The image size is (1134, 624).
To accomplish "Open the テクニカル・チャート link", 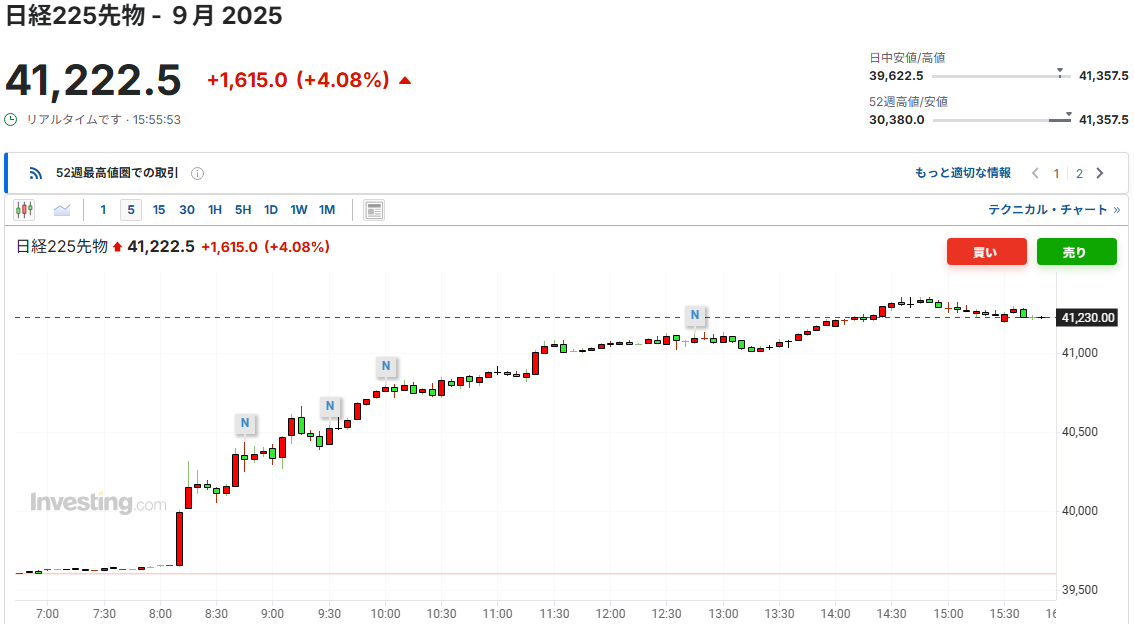I will coord(1054,210).
